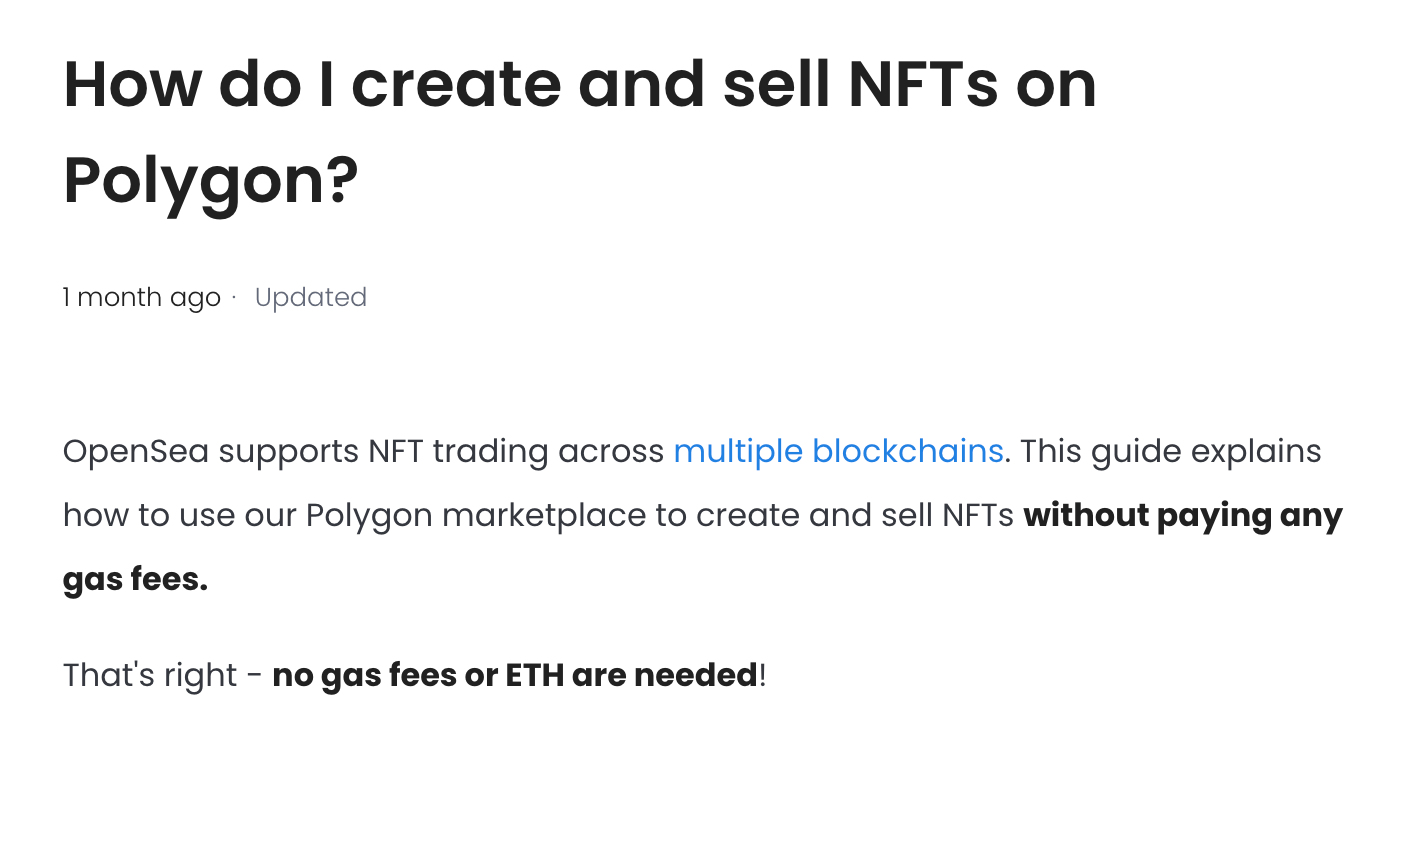1428x850 pixels.
Task: Click 'NFT trading' in the first paragraph
Action: click(458, 451)
